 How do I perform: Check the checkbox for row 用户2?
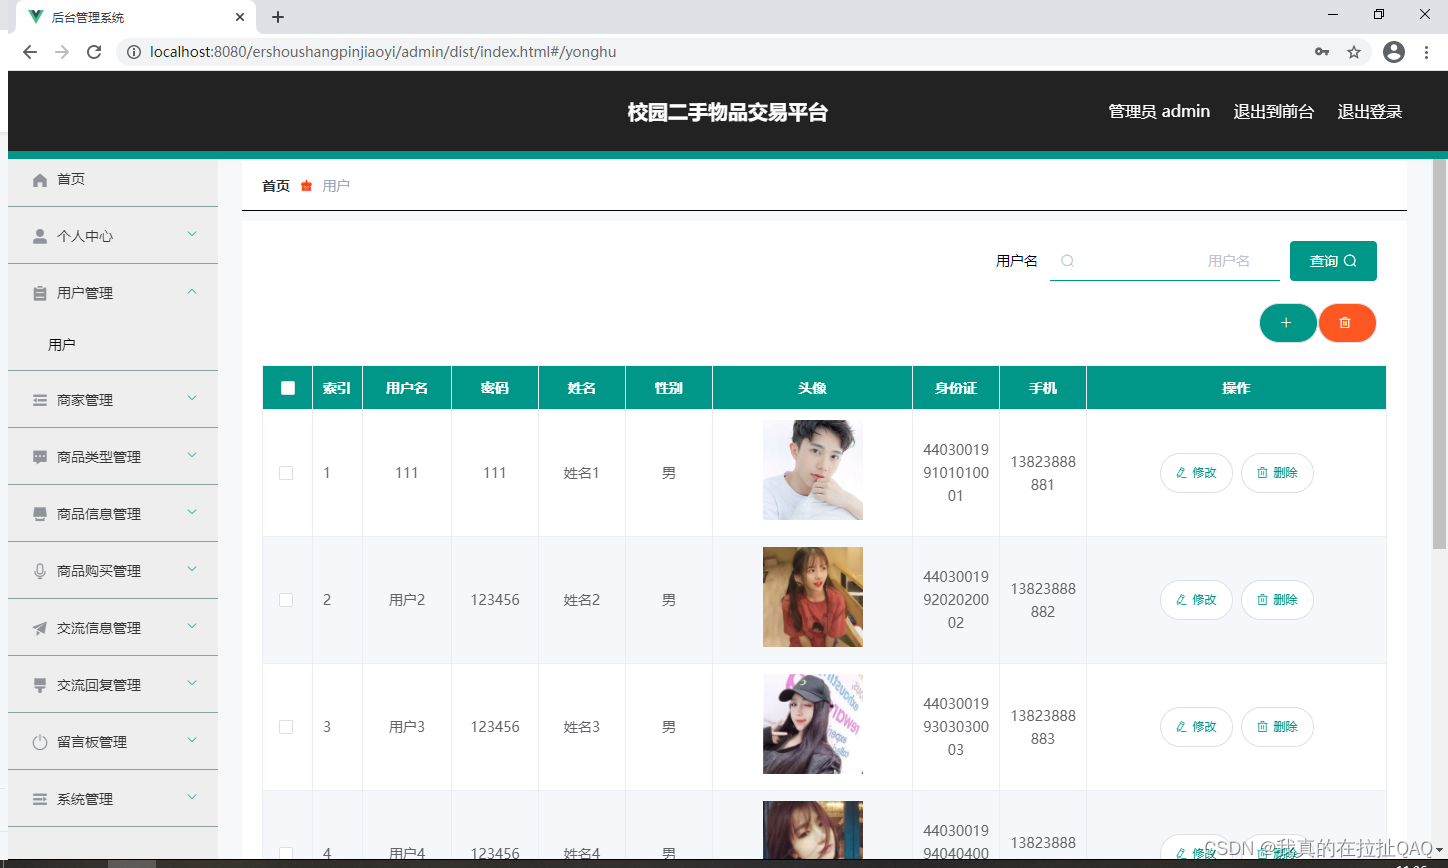pos(286,600)
